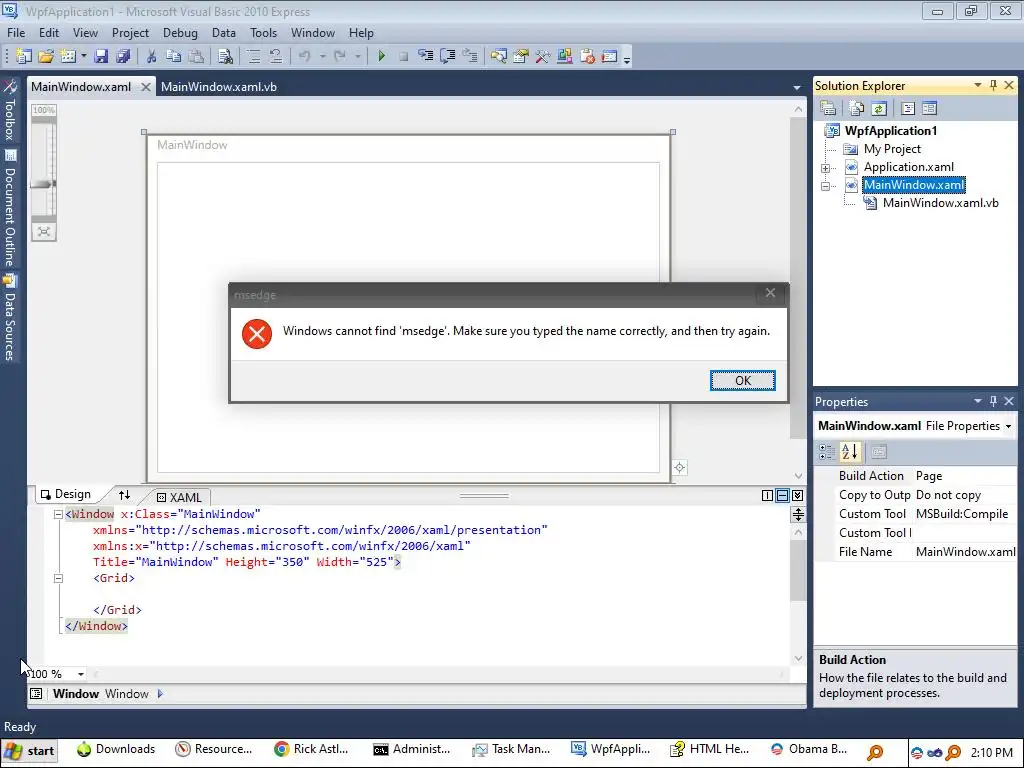
Task: Click the Step Into debug icon
Action: point(425,56)
